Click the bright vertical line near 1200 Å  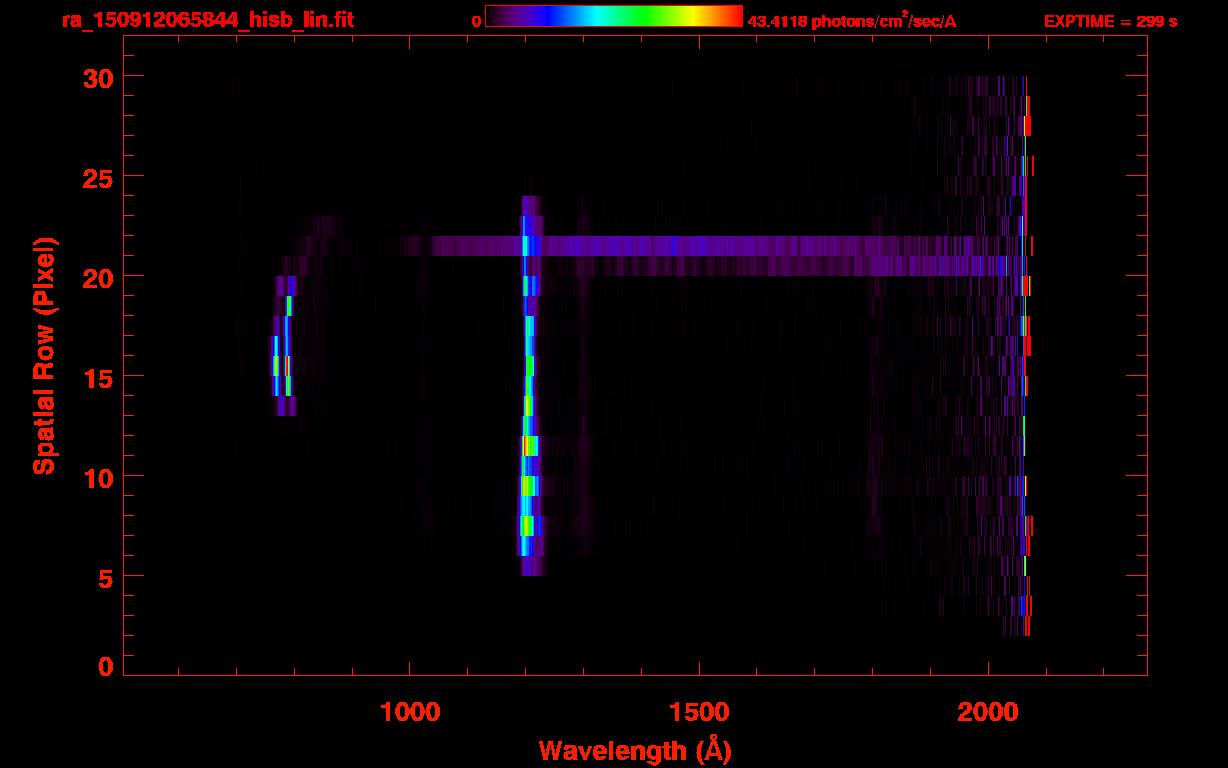pos(529,386)
